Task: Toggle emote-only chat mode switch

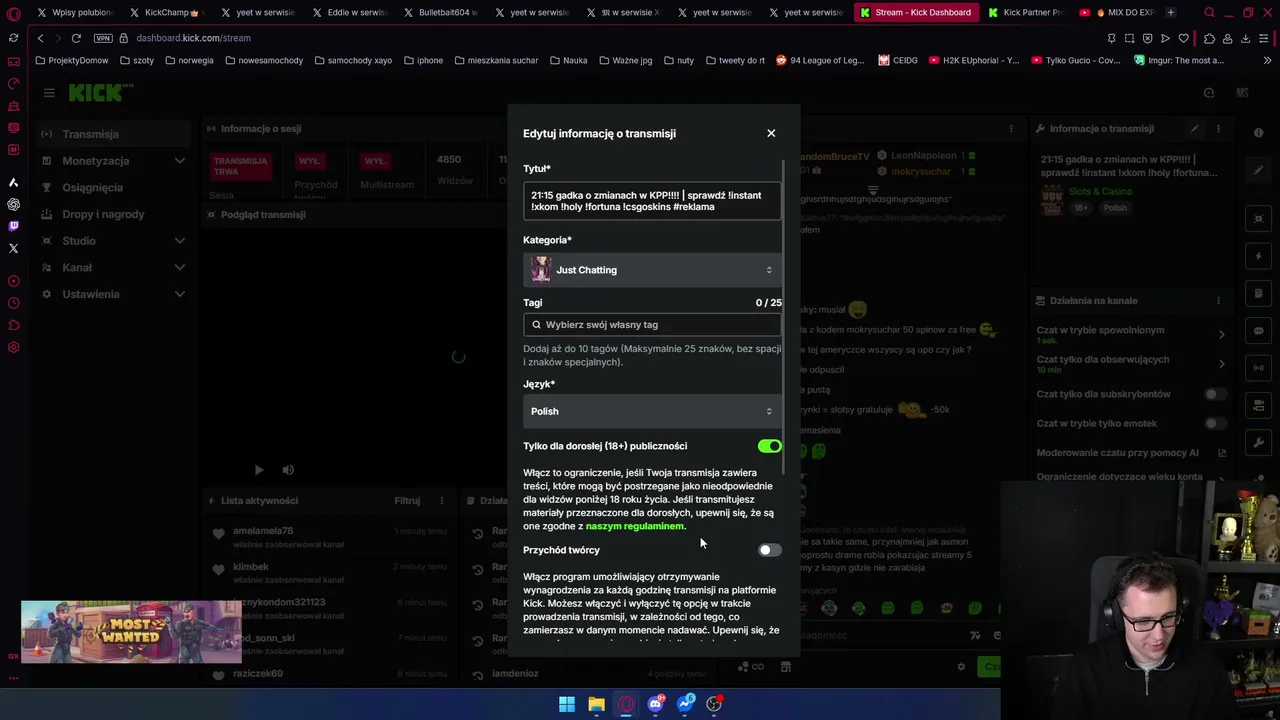Action: (1214, 423)
